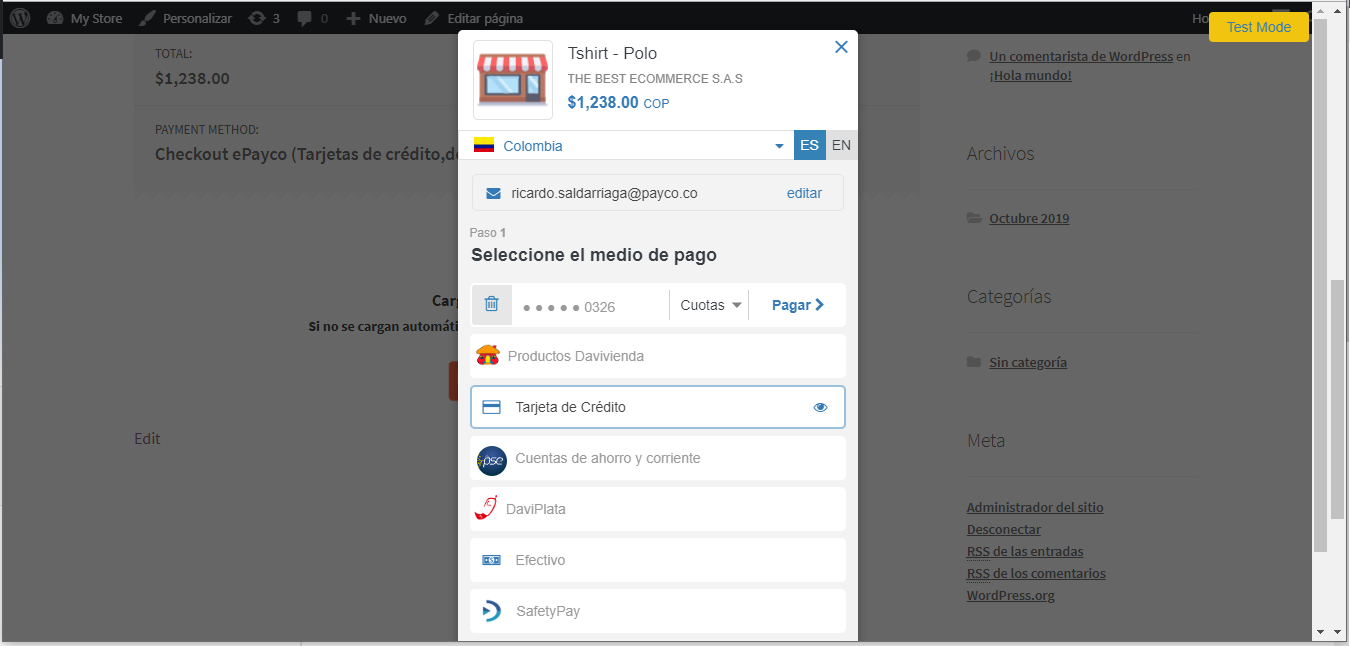The width and height of the screenshot is (1350, 646).
Task: Open the Sin categoría category link
Action: (x=1028, y=362)
